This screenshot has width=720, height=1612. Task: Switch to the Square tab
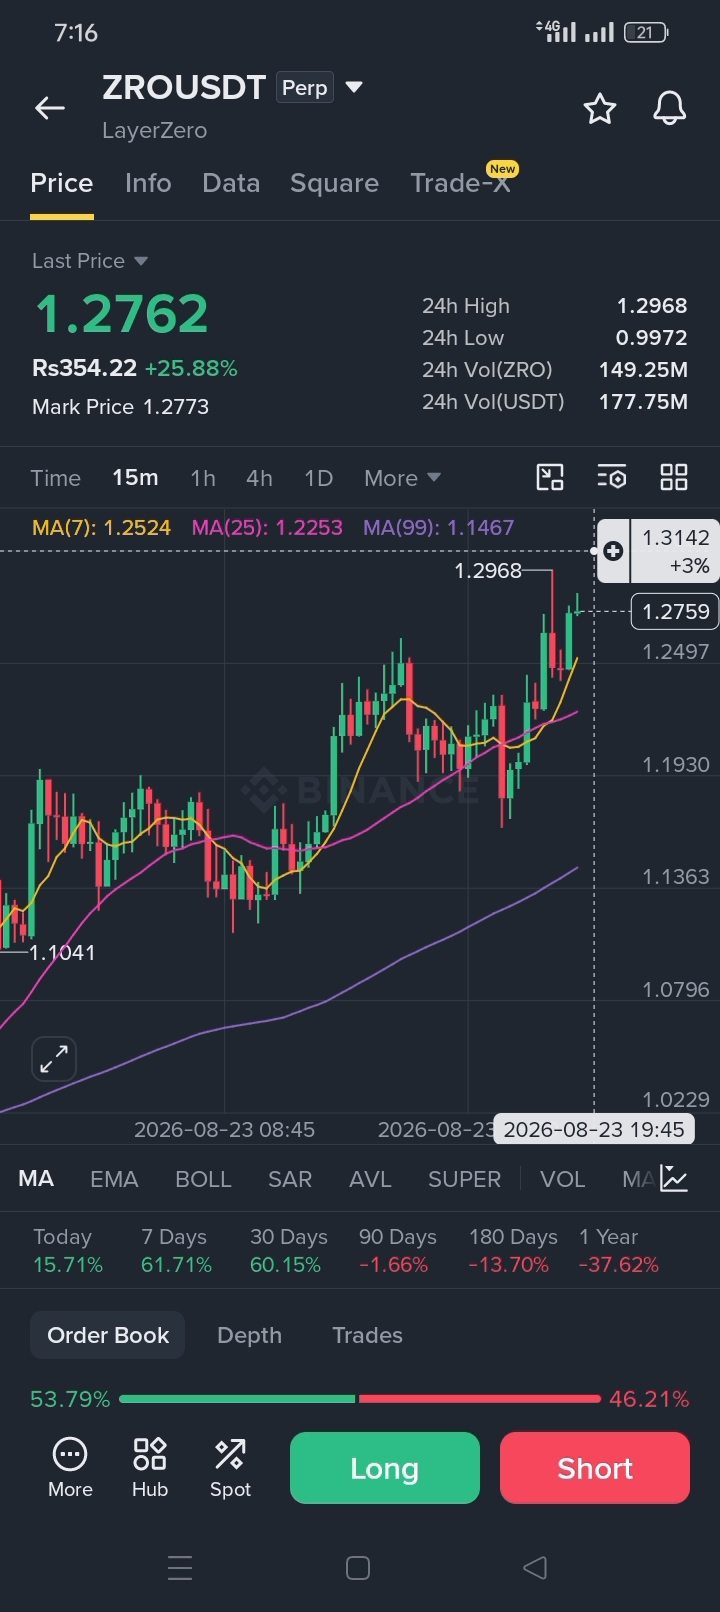click(334, 183)
